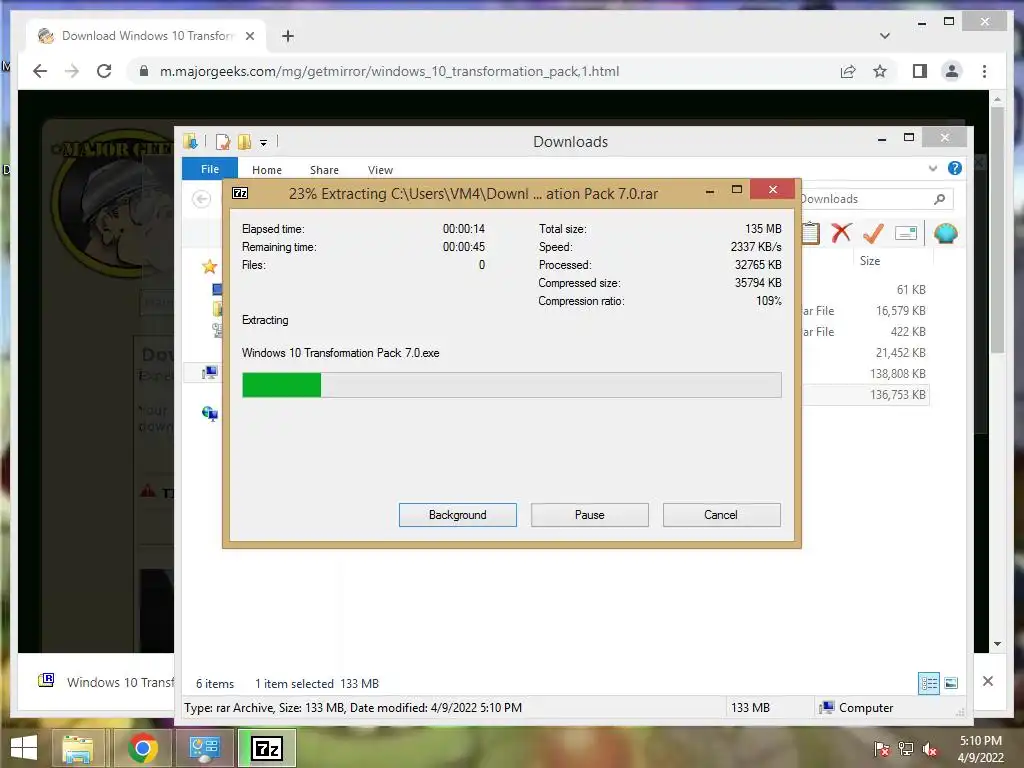Click the properties quick access icon
1024x768 pixels.
223,141
